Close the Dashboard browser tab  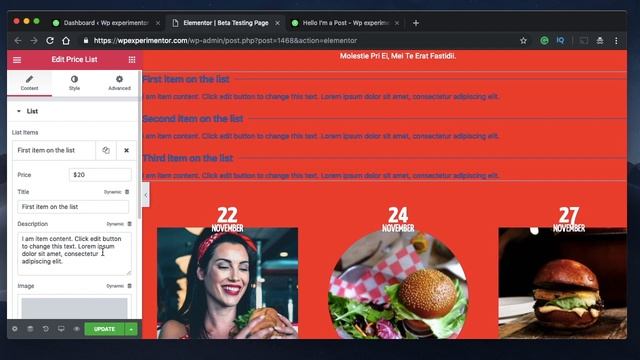[158, 23]
